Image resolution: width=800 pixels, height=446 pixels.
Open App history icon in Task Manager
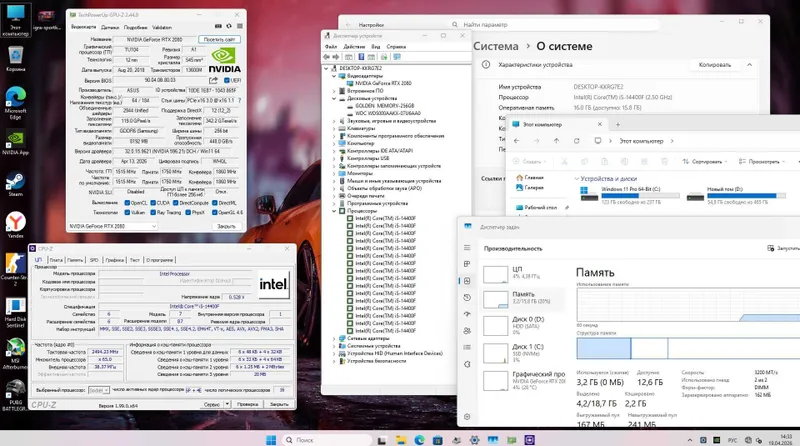[467, 298]
